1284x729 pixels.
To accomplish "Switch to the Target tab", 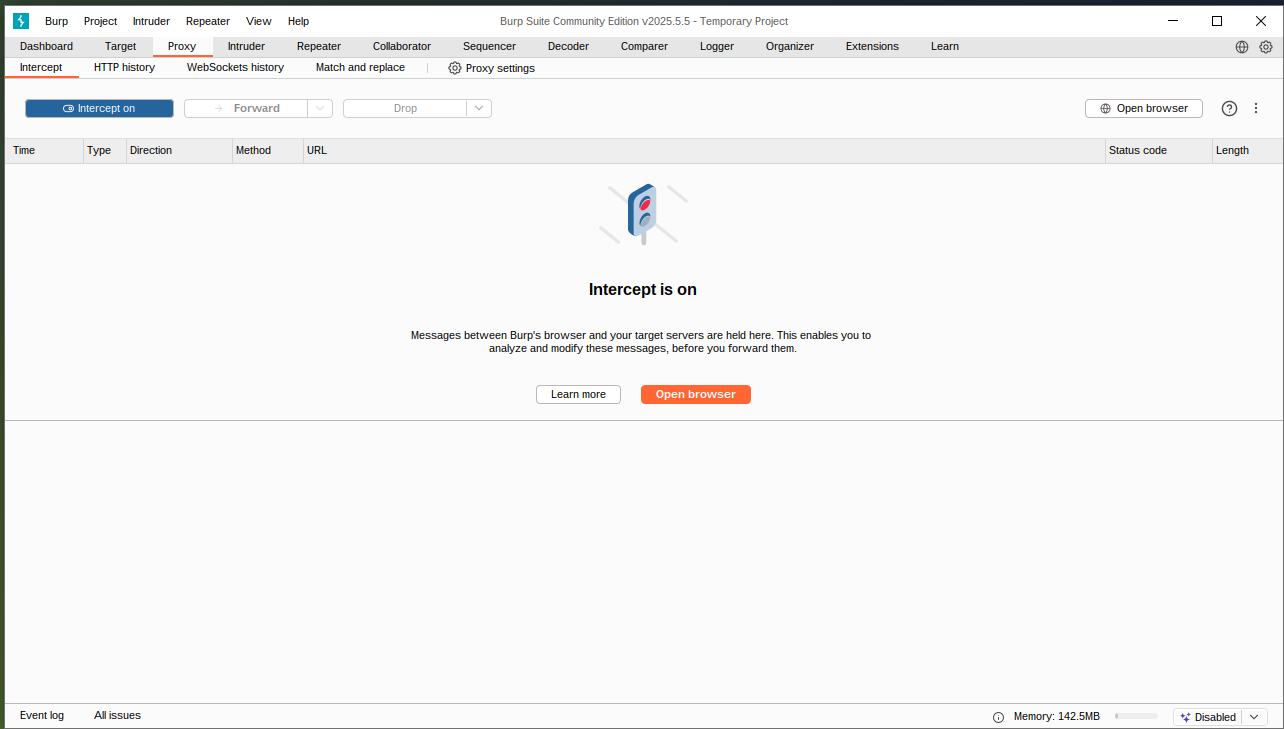I will point(120,47).
